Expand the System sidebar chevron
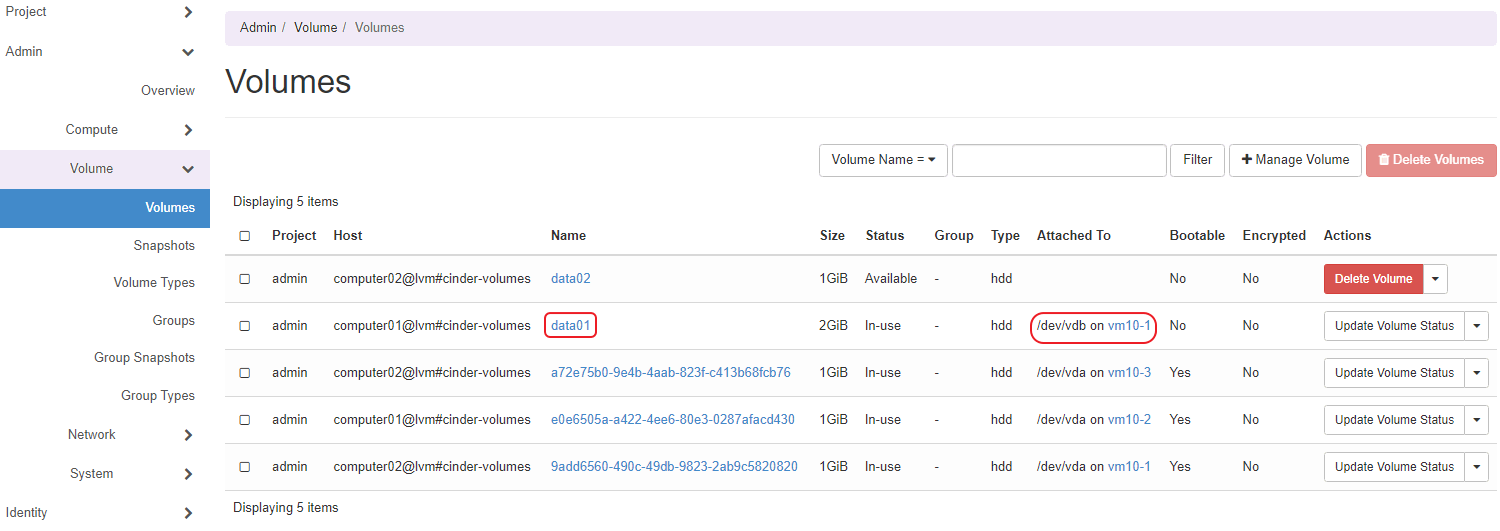The image size is (1500, 531). [x=188, y=474]
